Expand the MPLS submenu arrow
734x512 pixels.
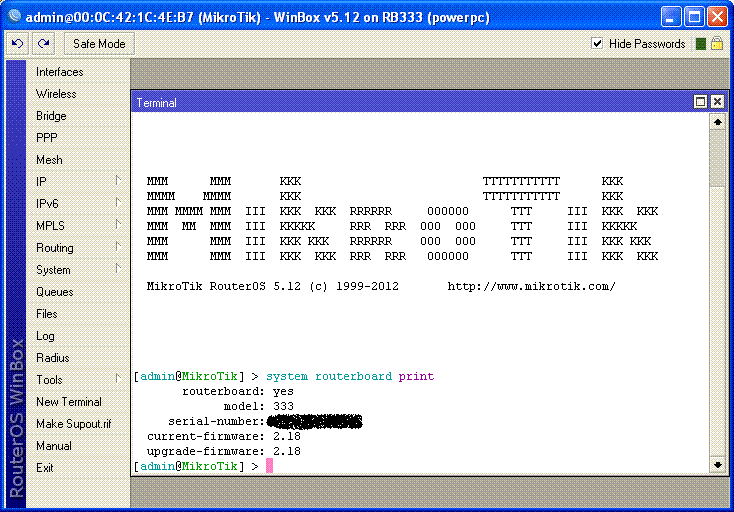click(118, 225)
